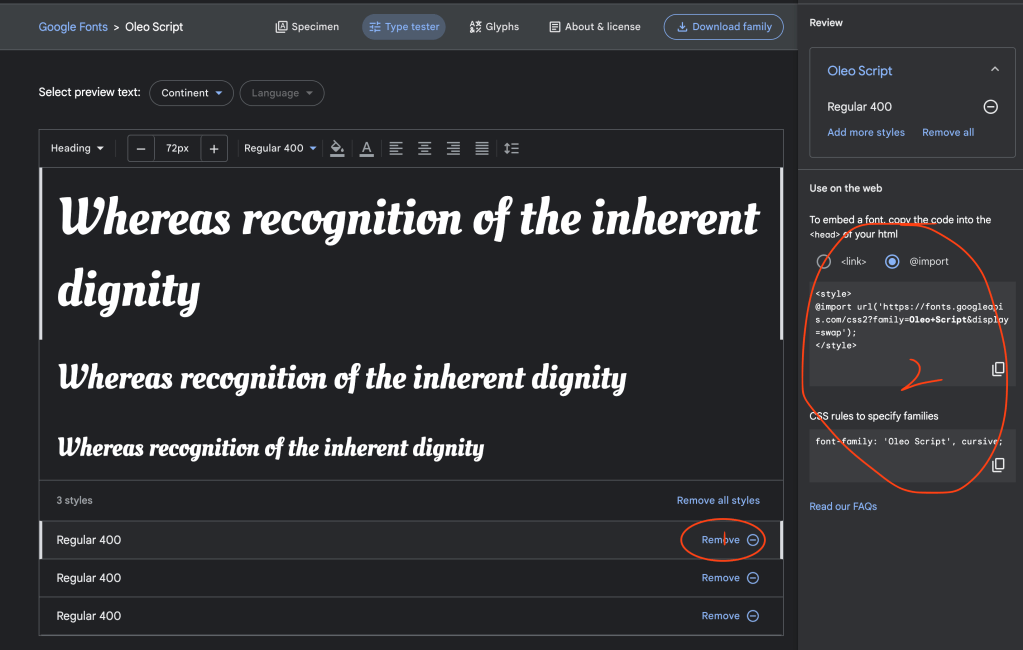Open the line height spacing control
The width and height of the screenshot is (1023, 650).
(x=511, y=148)
